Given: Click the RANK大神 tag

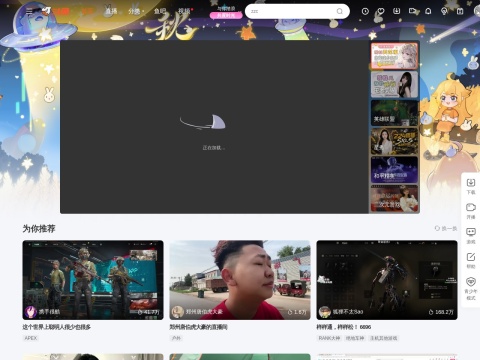Looking at the screenshot, I should coord(329,338).
